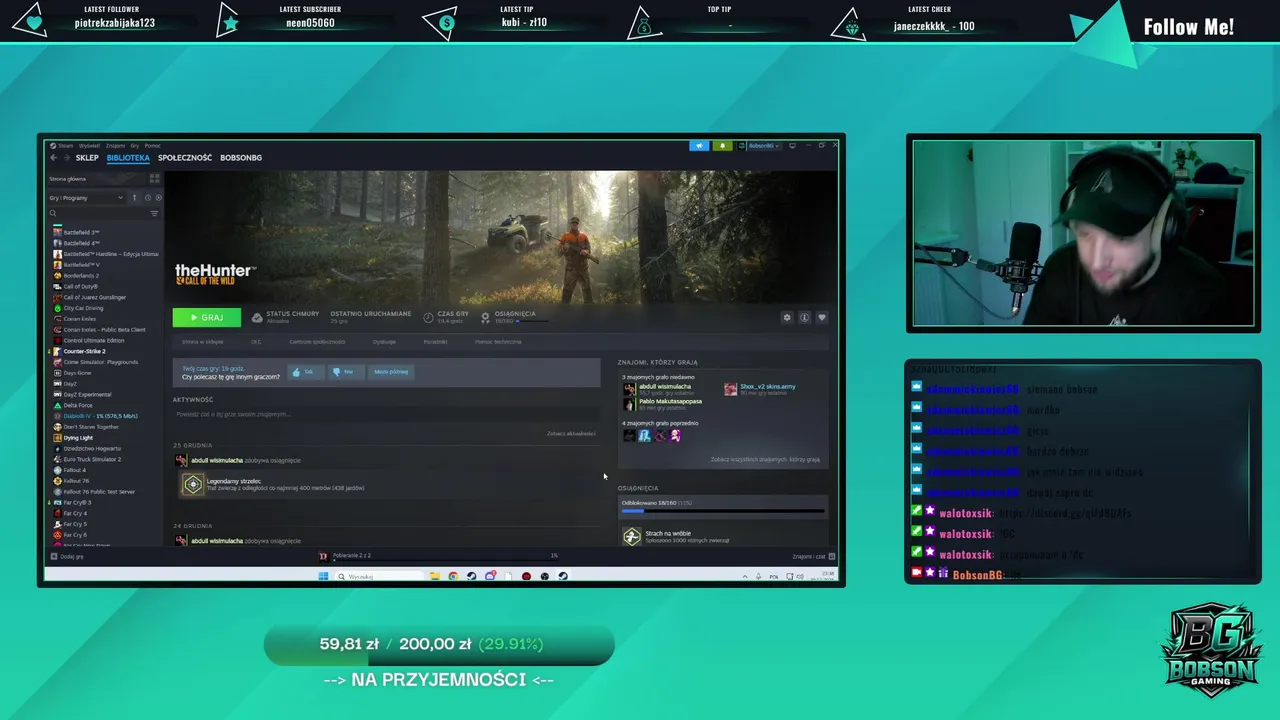
Task: Show game info via the circled i icon
Action: (x=804, y=318)
